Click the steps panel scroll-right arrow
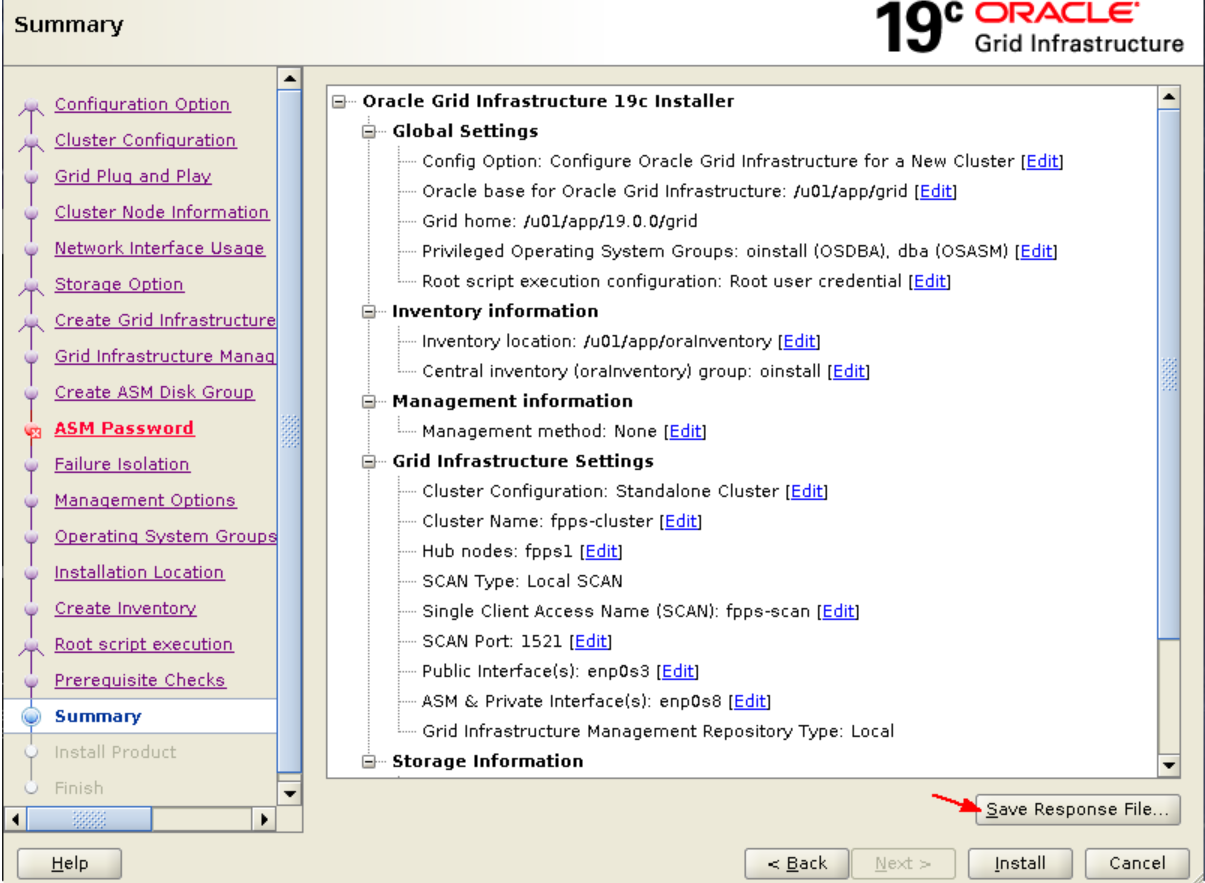Image resolution: width=1205 pixels, height=883 pixels. [265, 819]
